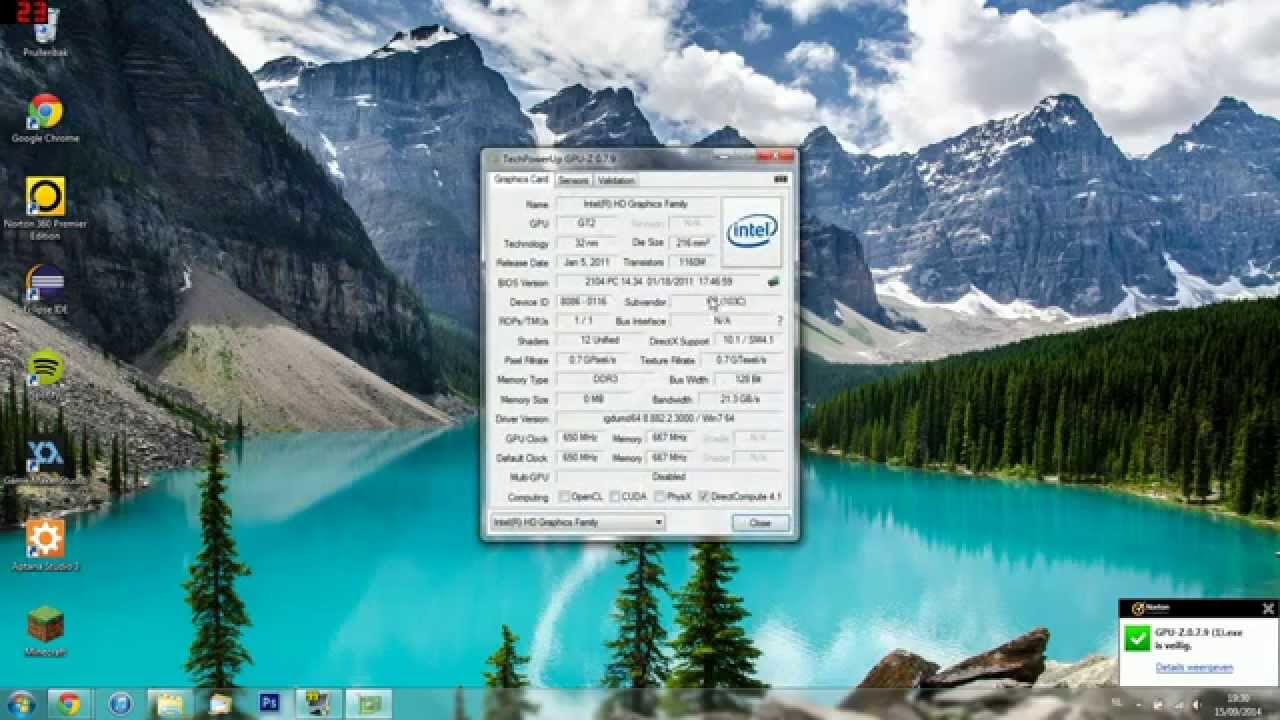Open the Eclipse IDE desktop shortcut

tap(45, 290)
